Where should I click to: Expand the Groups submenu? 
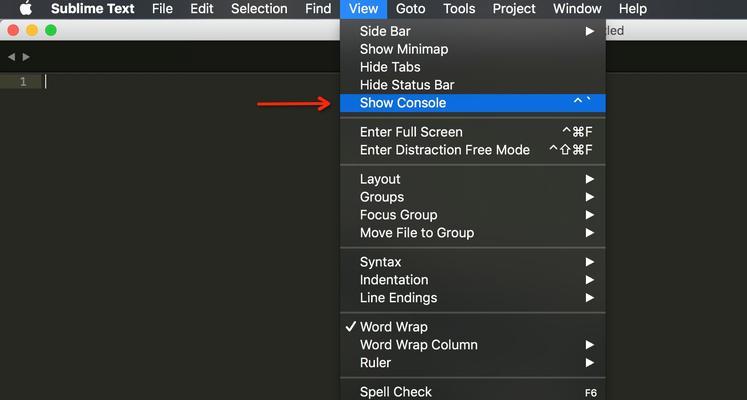473,197
